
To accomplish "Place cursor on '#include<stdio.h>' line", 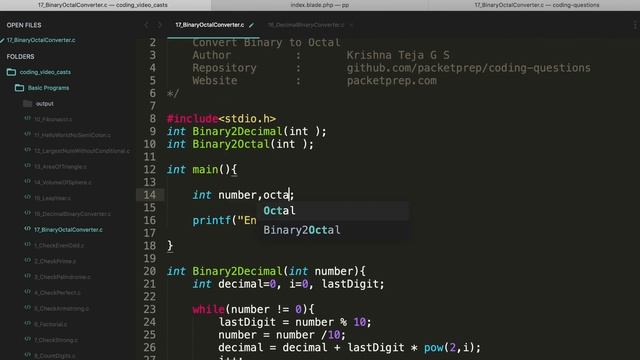I will pos(221,119).
